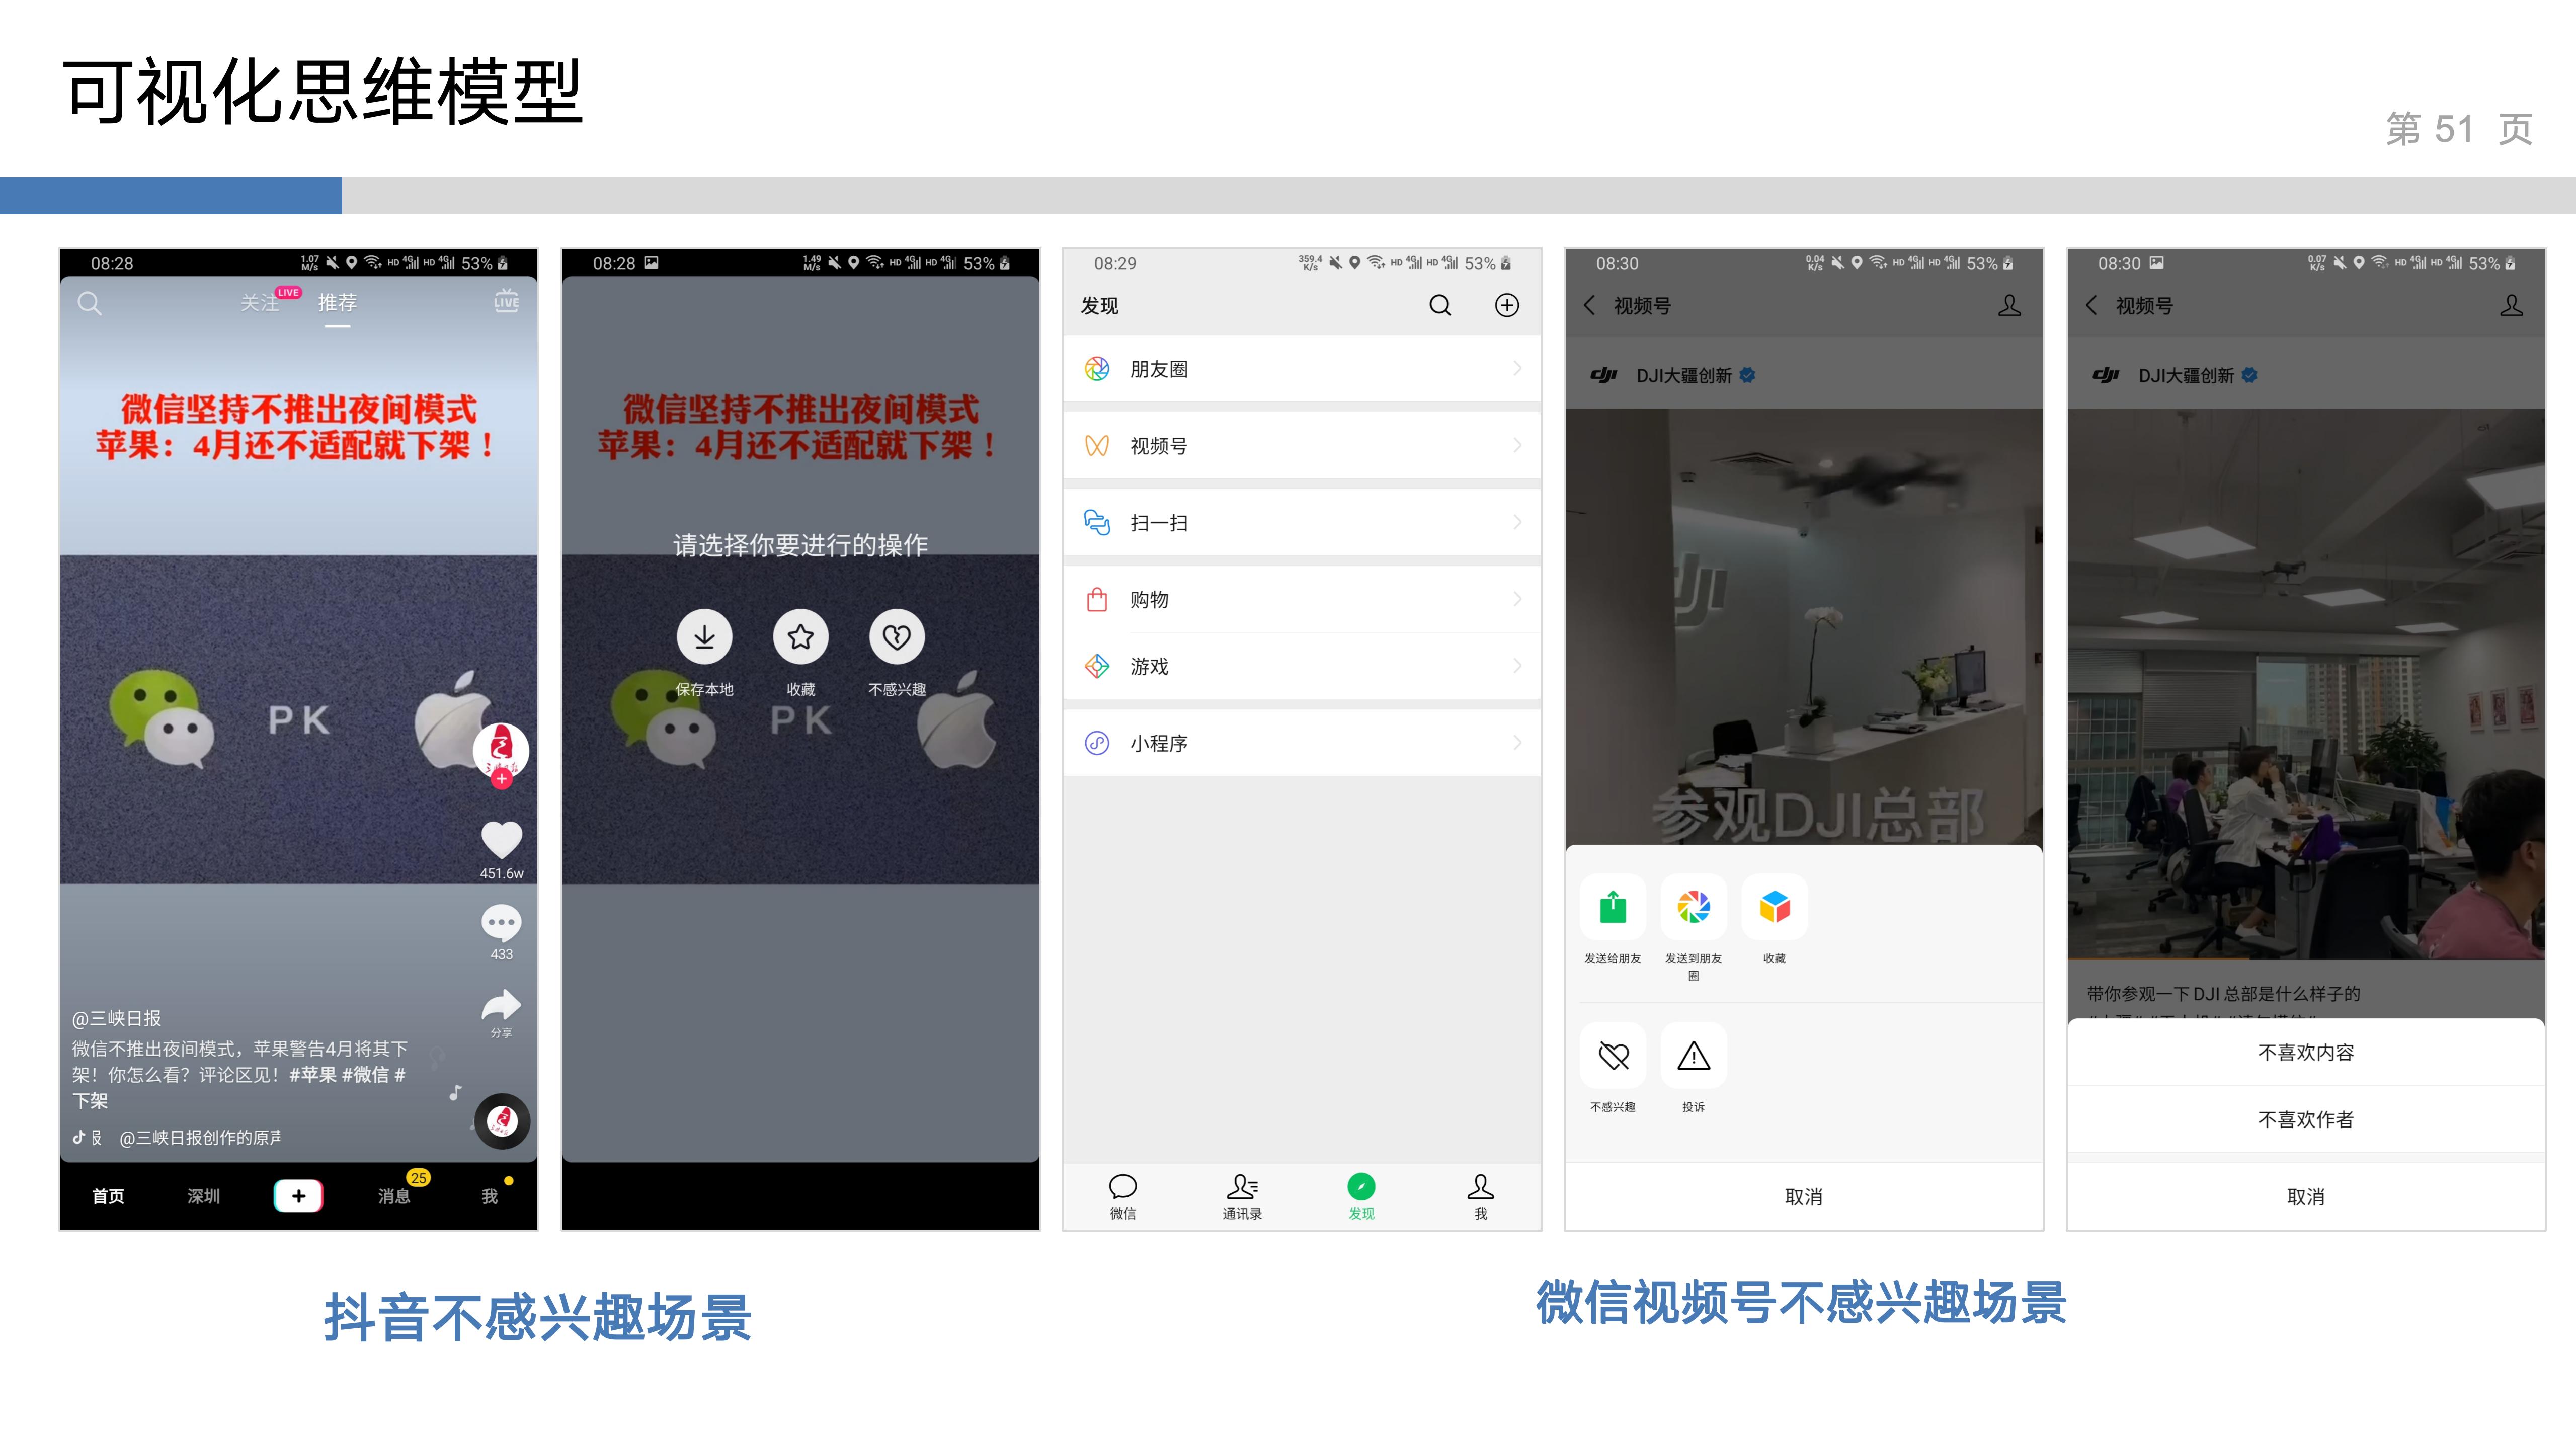Open comments bubble showing 433

click(x=501, y=922)
